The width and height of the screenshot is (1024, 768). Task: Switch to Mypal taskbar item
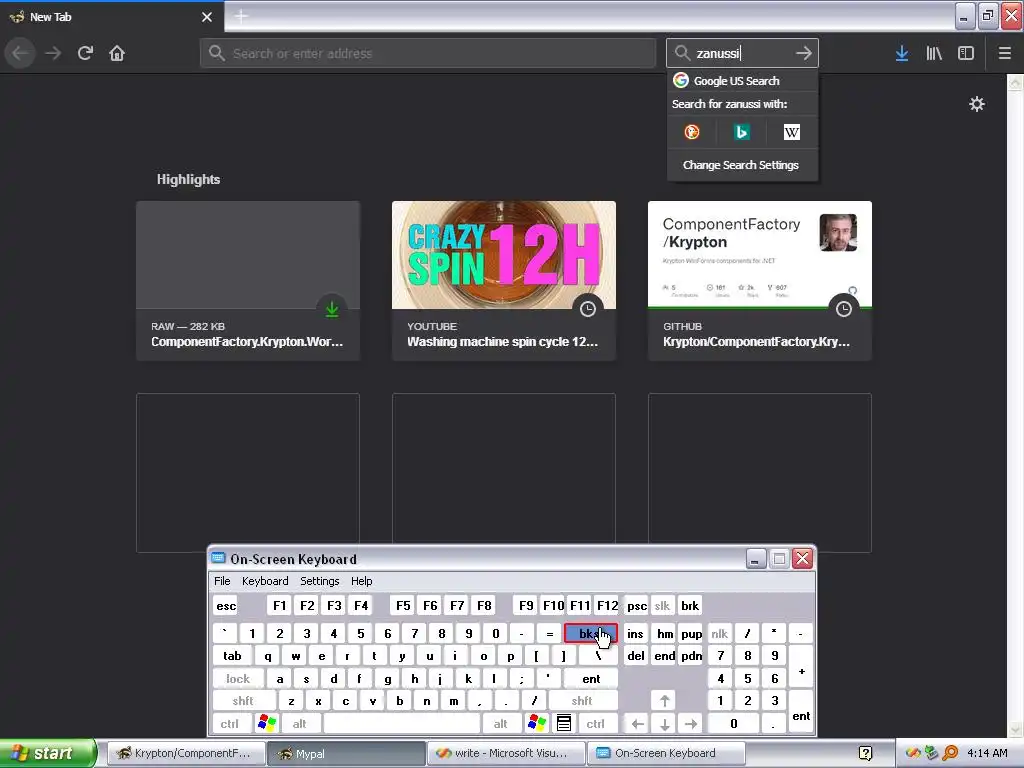coord(346,753)
